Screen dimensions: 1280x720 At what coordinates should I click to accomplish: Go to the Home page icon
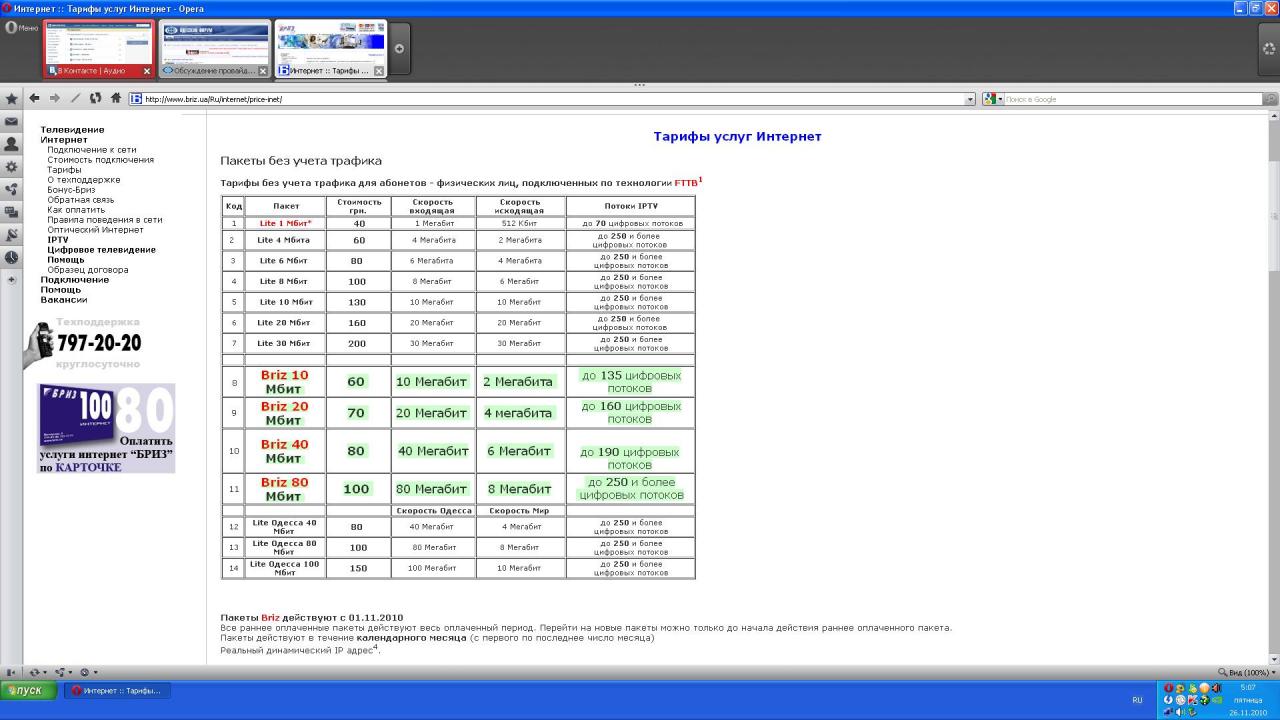point(116,98)
